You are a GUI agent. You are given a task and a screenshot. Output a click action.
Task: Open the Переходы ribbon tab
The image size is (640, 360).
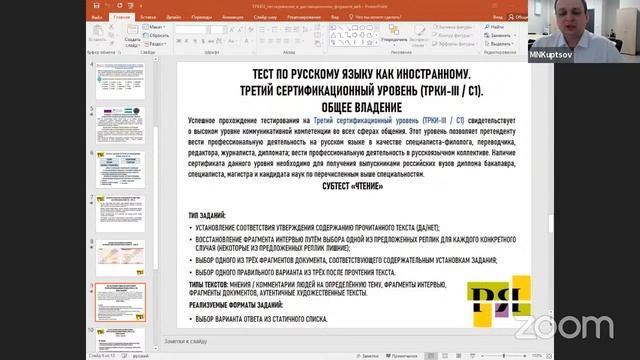coord(202,17)
